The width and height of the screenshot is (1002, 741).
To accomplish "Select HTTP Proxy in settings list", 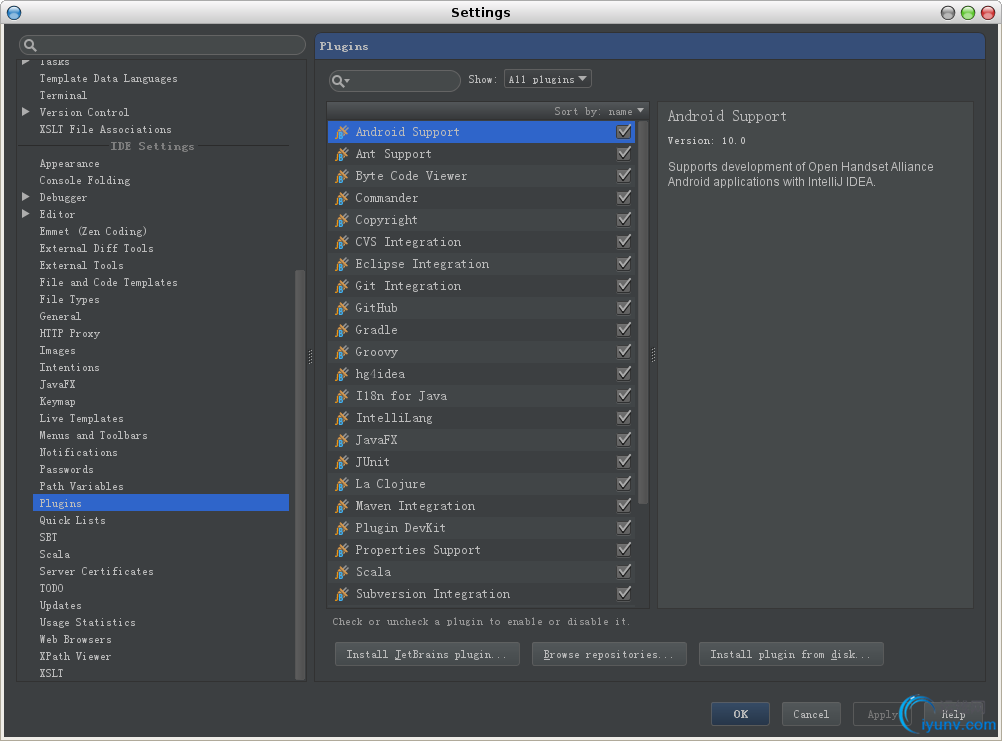I will [x=70, y=333].
